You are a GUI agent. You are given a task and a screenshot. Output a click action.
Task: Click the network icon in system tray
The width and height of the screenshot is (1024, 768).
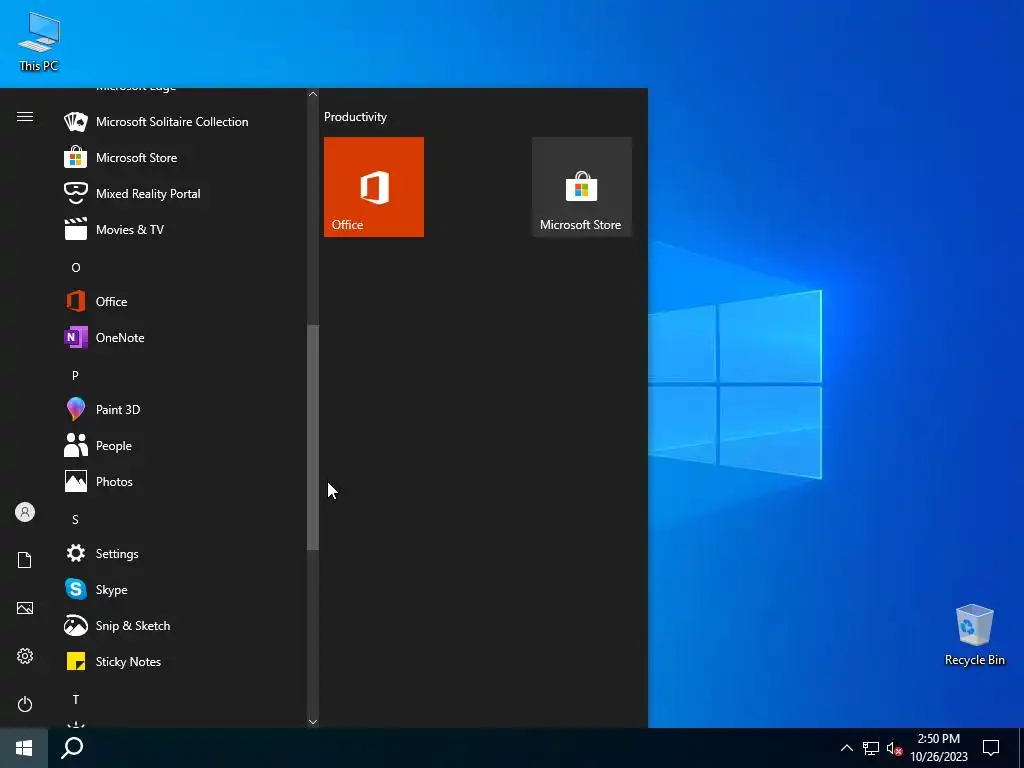(871, 748)
